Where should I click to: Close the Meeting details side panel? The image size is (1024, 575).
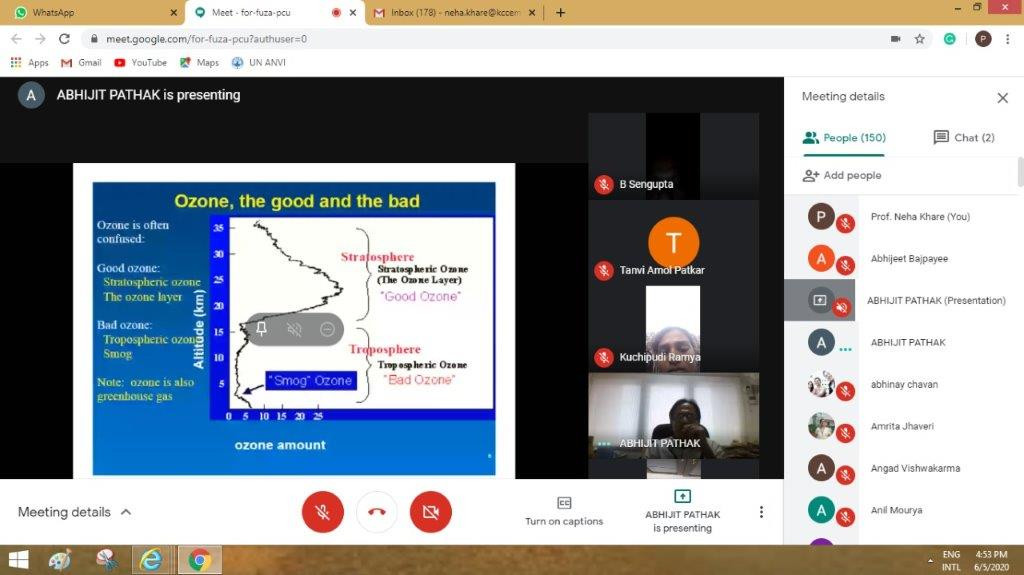point(1002,98)
